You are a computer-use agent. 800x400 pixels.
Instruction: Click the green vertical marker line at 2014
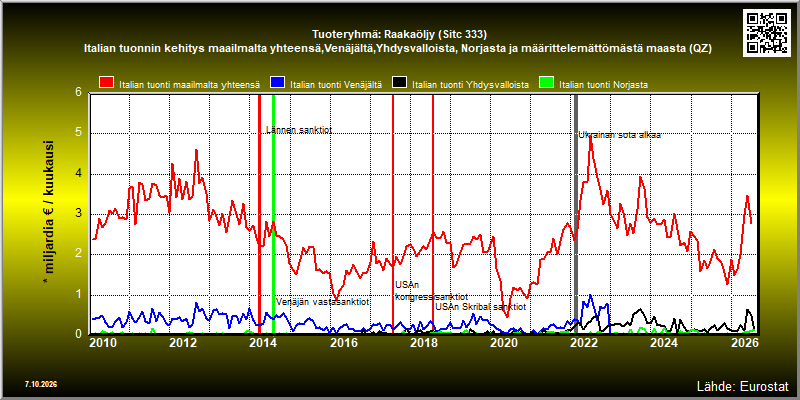(273, 214)
